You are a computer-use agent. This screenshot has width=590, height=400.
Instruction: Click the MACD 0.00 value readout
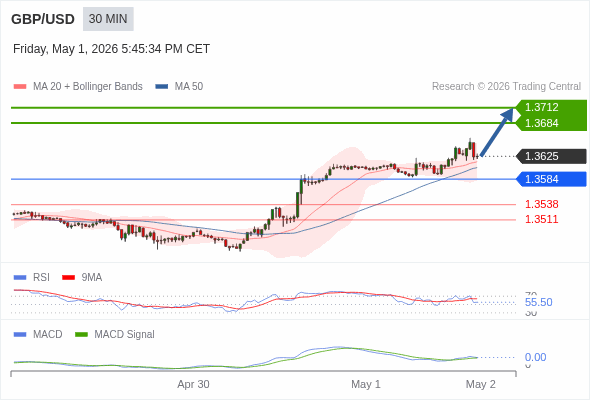pos(535,357)
